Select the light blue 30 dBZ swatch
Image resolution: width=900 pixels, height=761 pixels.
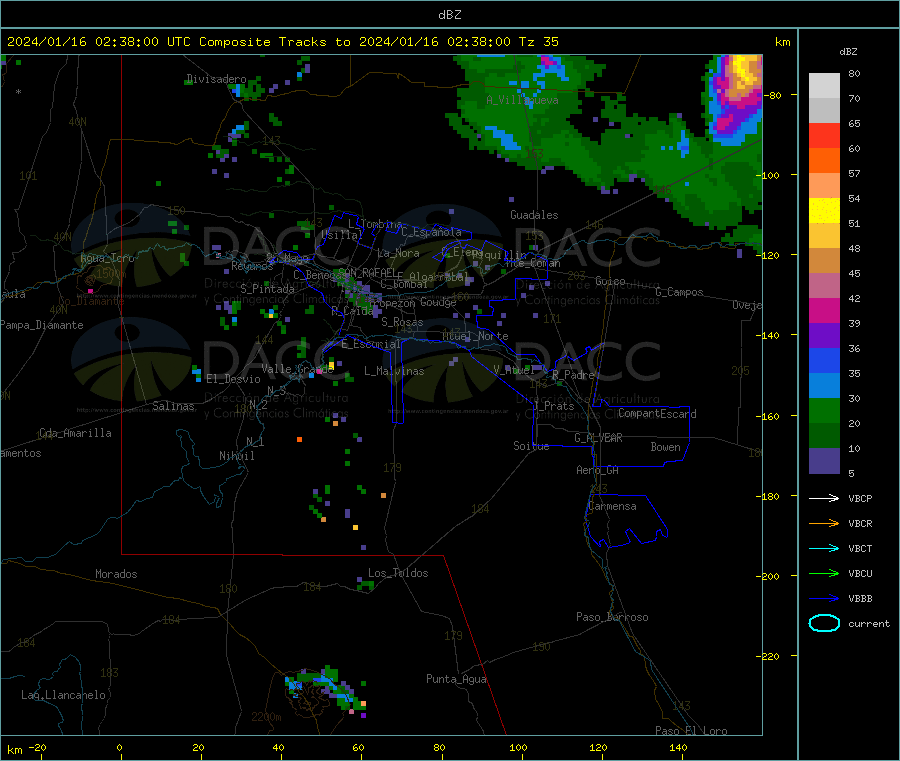824,386
